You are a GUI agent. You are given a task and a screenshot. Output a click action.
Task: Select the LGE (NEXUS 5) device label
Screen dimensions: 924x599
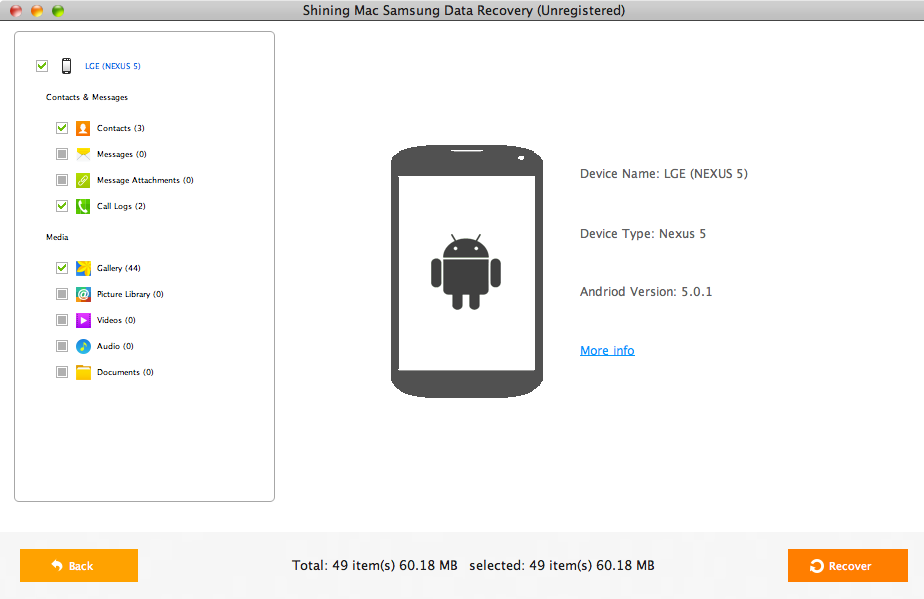(113, 66)
